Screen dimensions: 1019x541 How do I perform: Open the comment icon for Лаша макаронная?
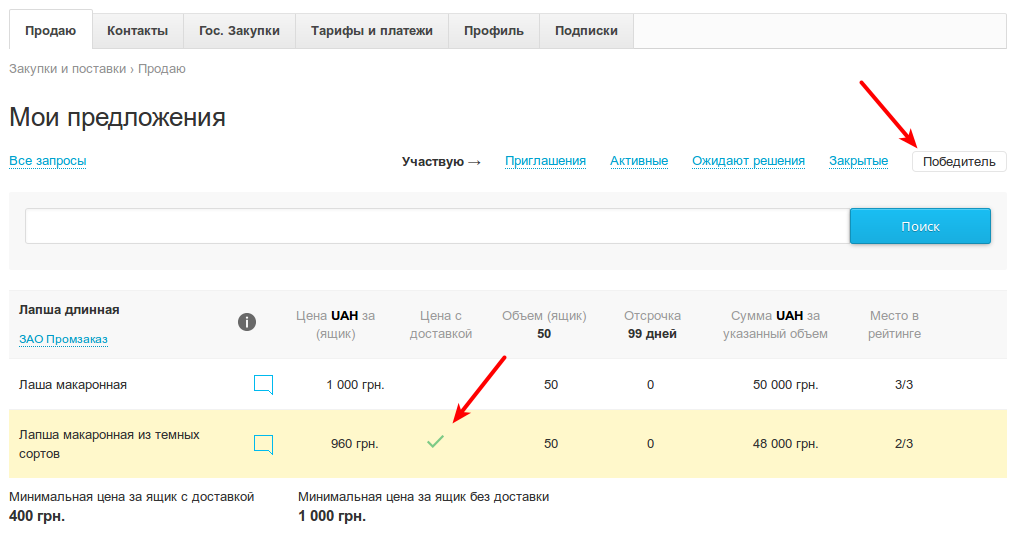(x=263, y=385)
